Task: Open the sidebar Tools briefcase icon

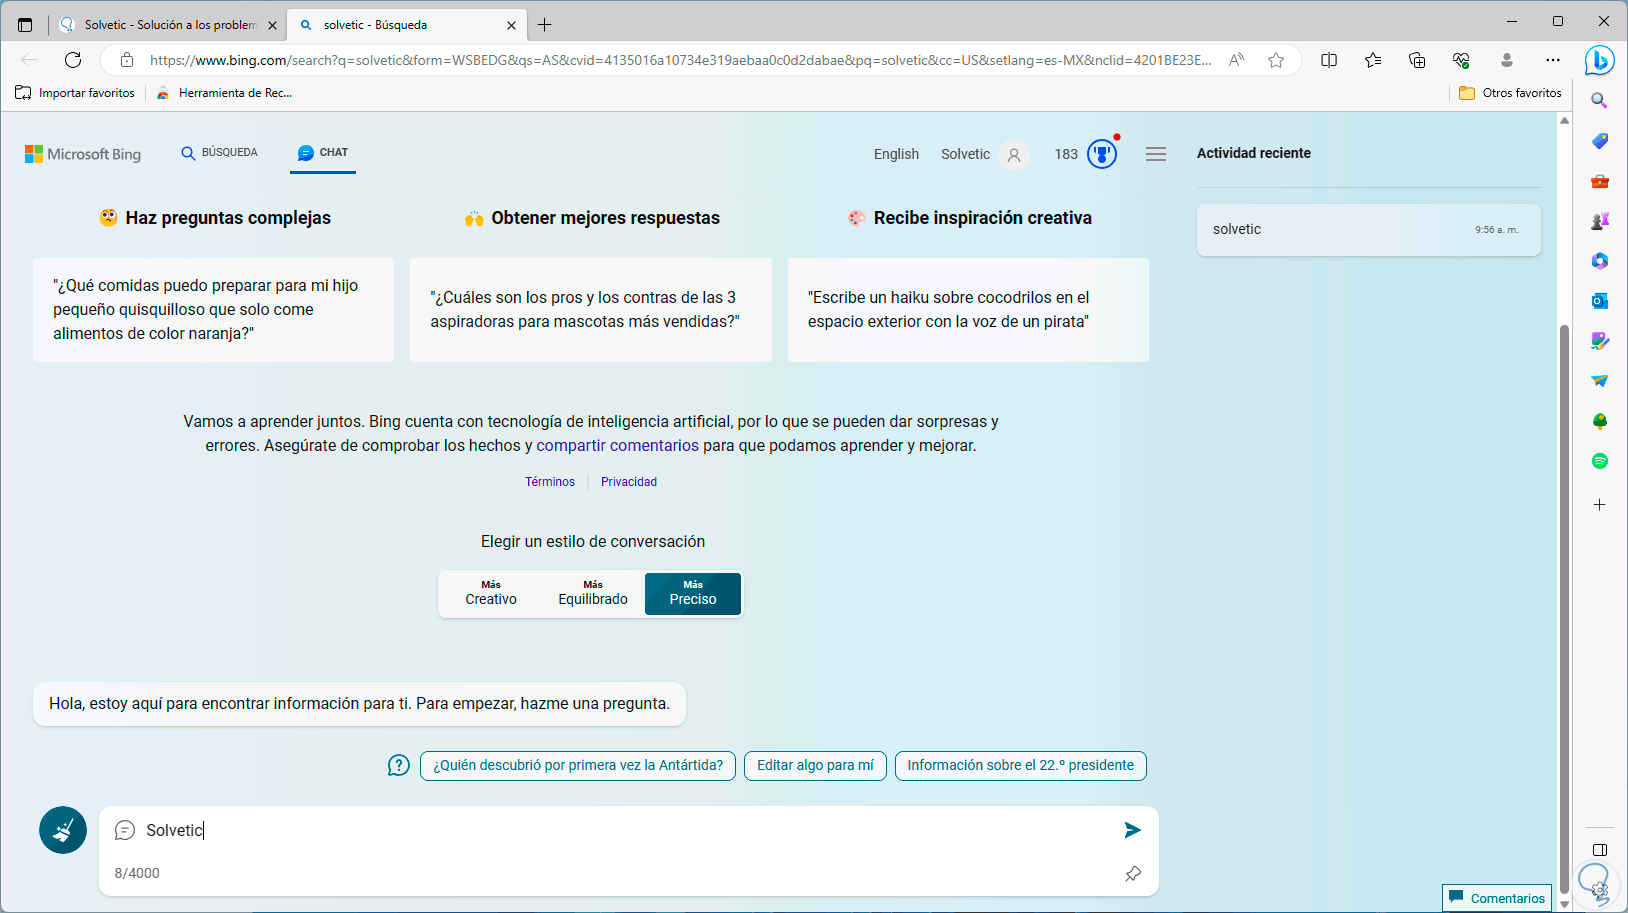Action: pyautogui.click(x=1599, y=181)
